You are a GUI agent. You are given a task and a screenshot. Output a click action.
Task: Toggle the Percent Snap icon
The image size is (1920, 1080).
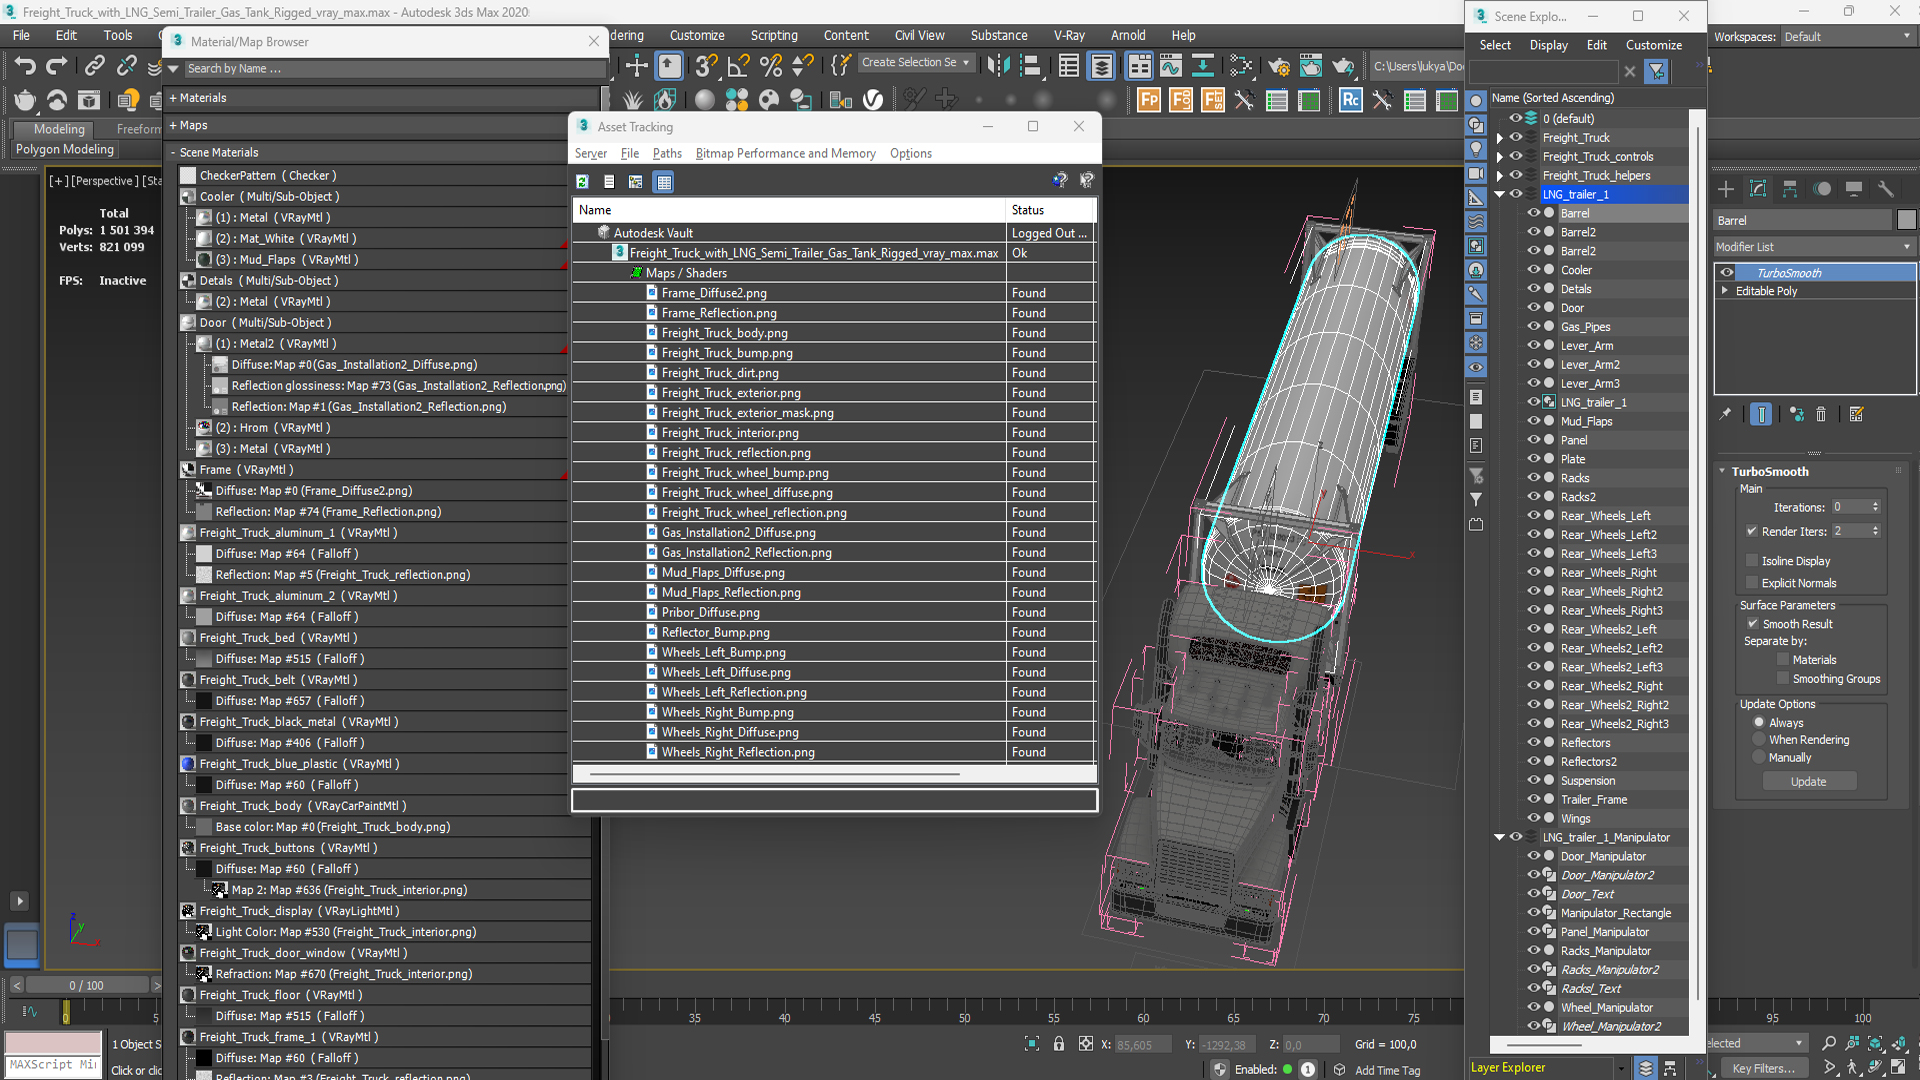[770, 66]
